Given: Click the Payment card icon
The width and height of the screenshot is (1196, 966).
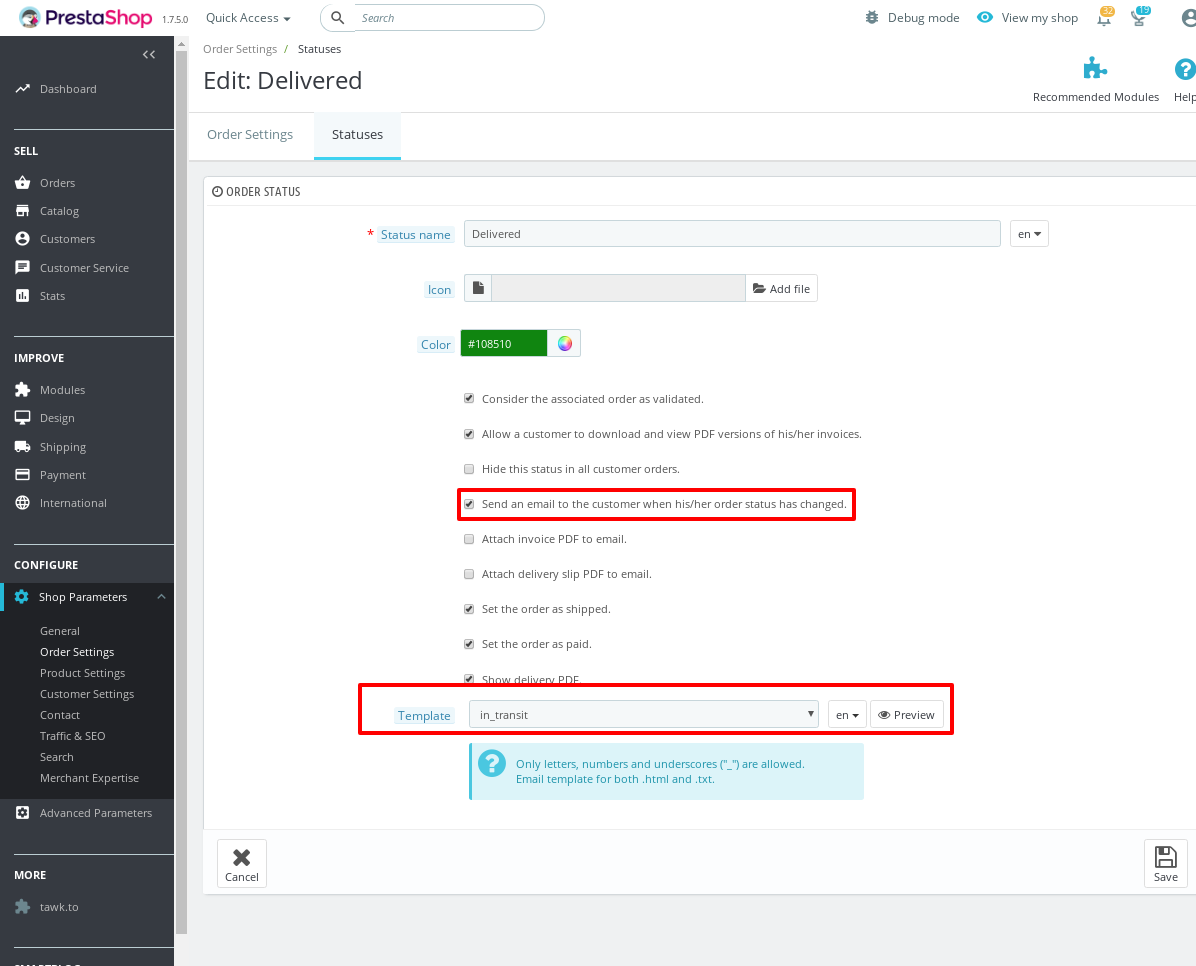Looking at the screenshot, I should [22, 475].
